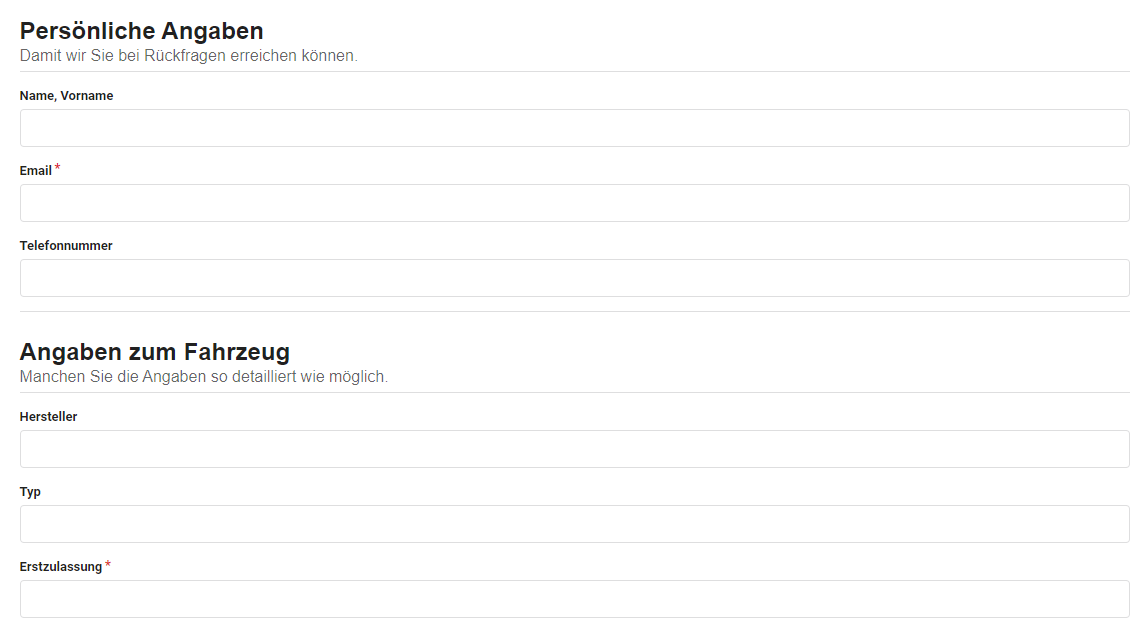
Task: Click the Name, Vorname input field
Action: [574, 128]
